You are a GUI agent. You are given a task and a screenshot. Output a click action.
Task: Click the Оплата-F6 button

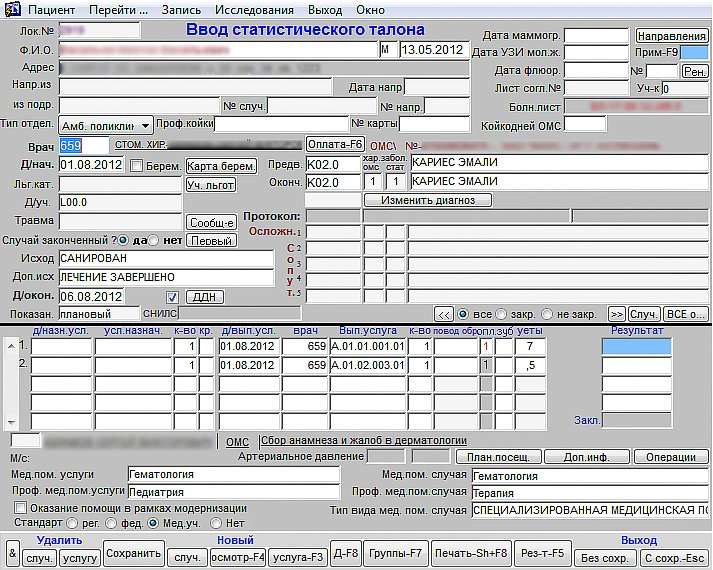click(x=335, y=145)
